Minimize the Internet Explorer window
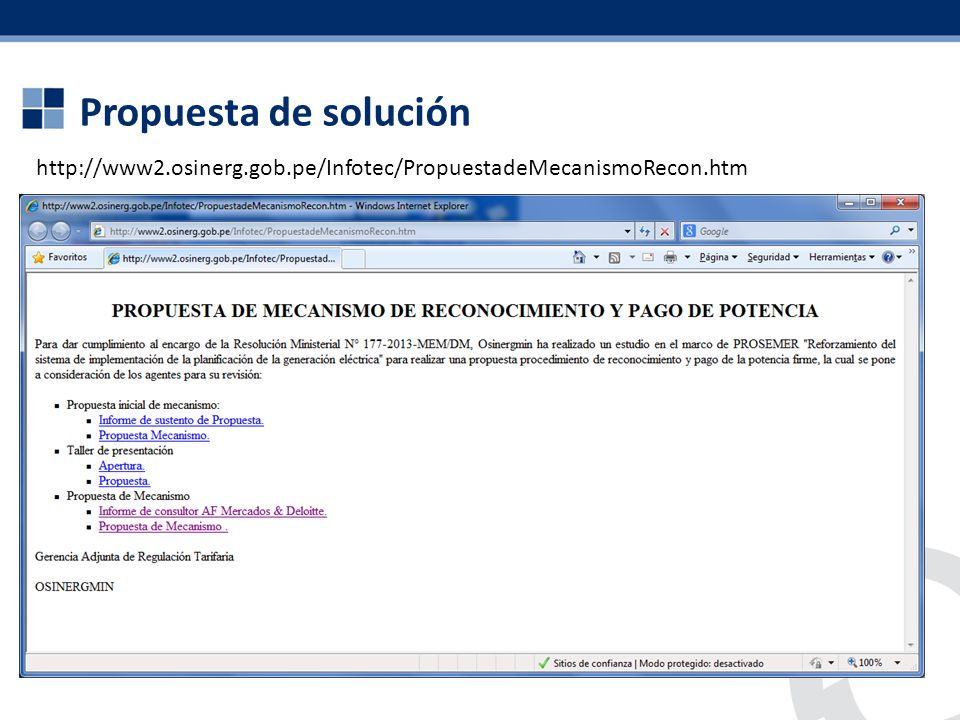 point(849,202)
